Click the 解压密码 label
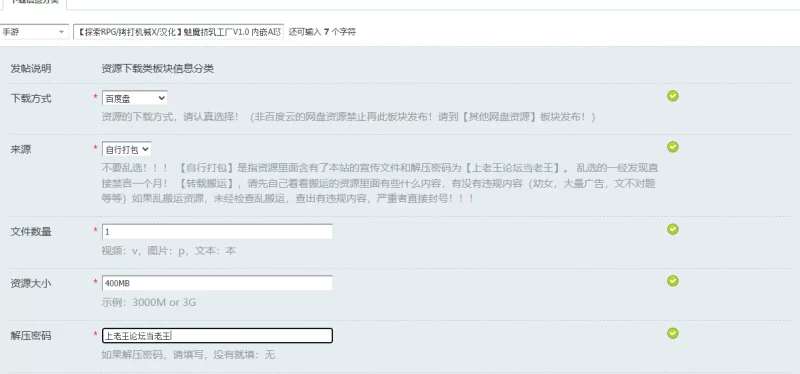 pyautogui.click(x=31, y=336)
